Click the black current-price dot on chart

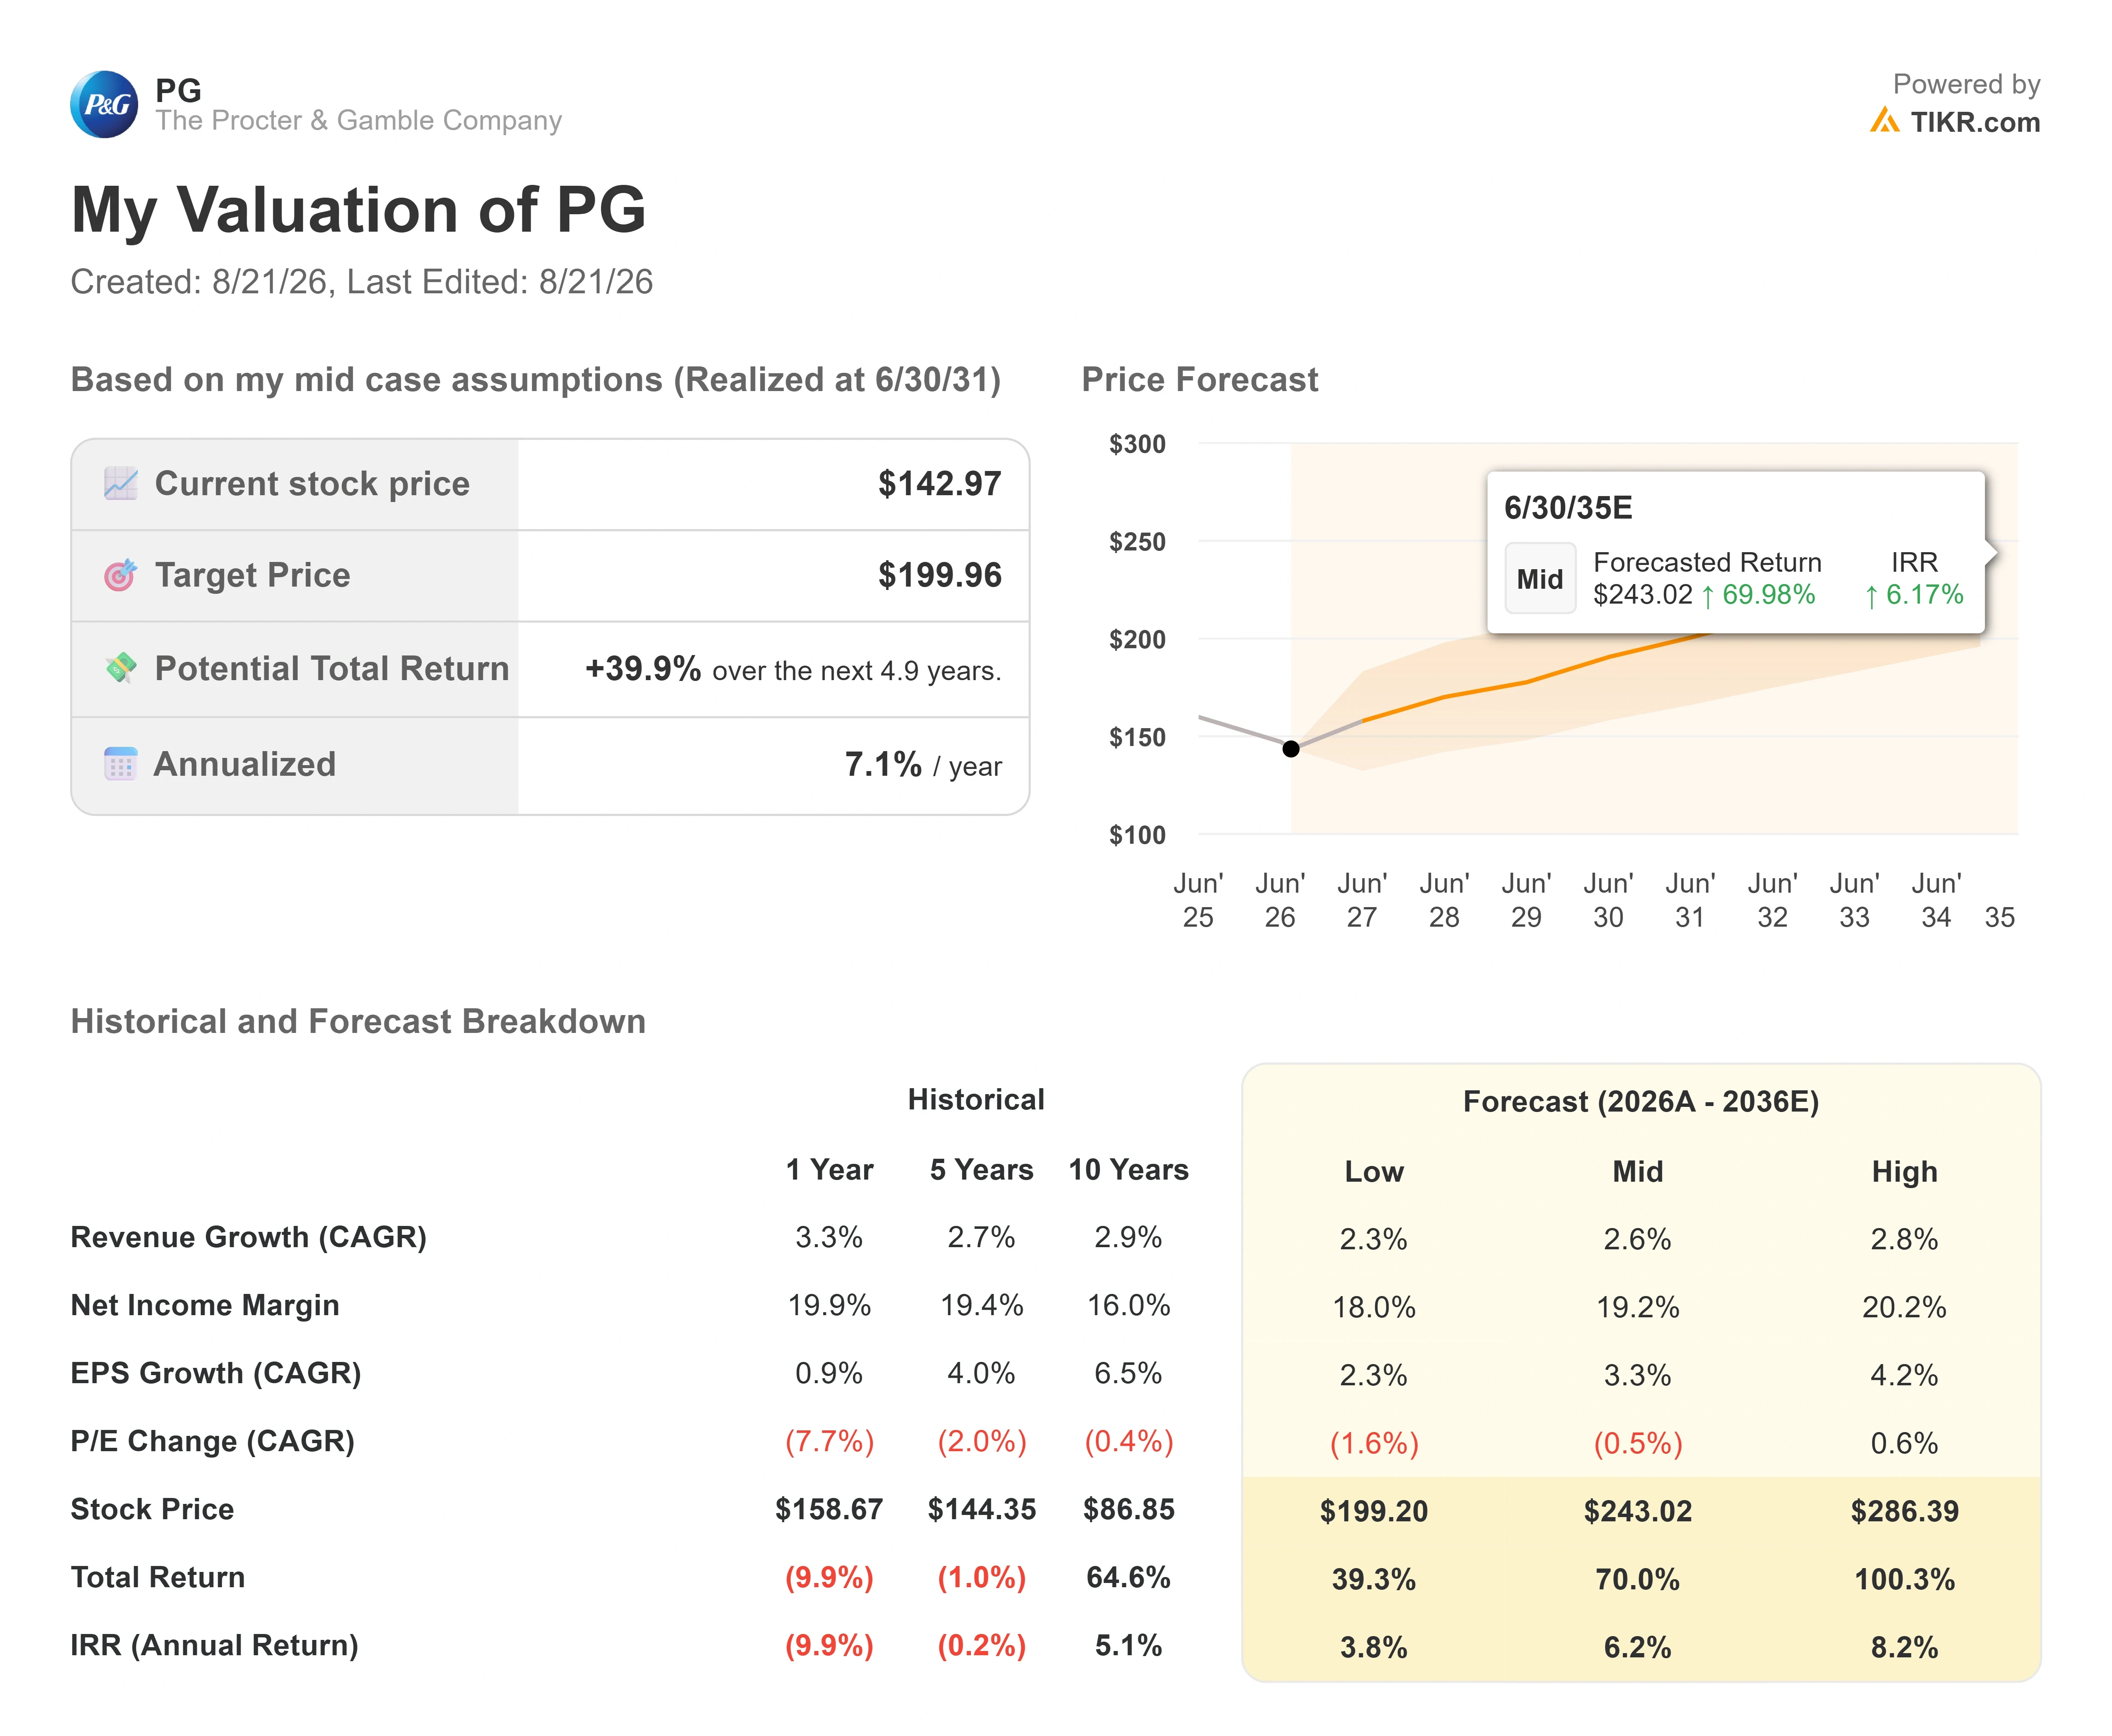tap(1291, 749)
